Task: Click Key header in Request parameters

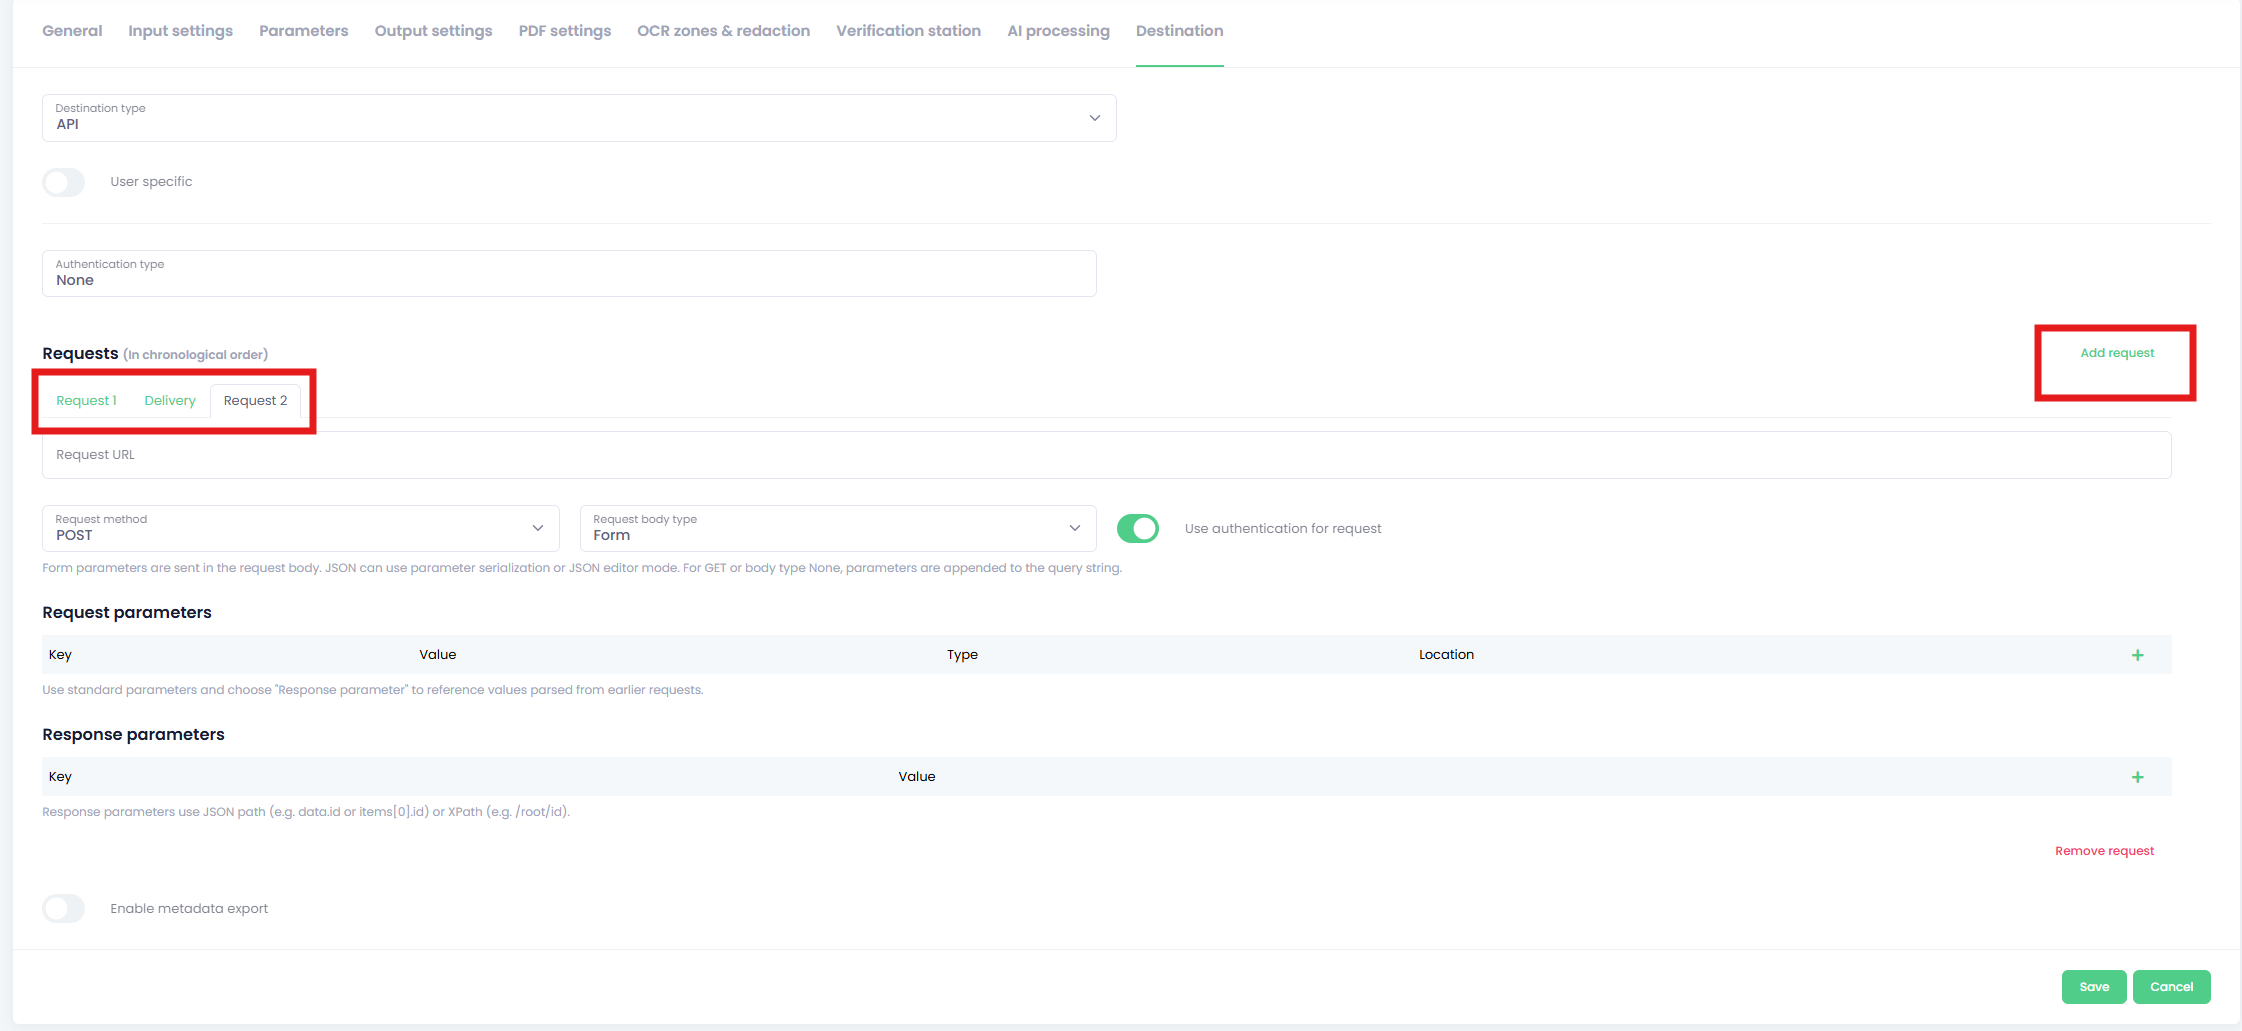Action: tap(60, 655)
